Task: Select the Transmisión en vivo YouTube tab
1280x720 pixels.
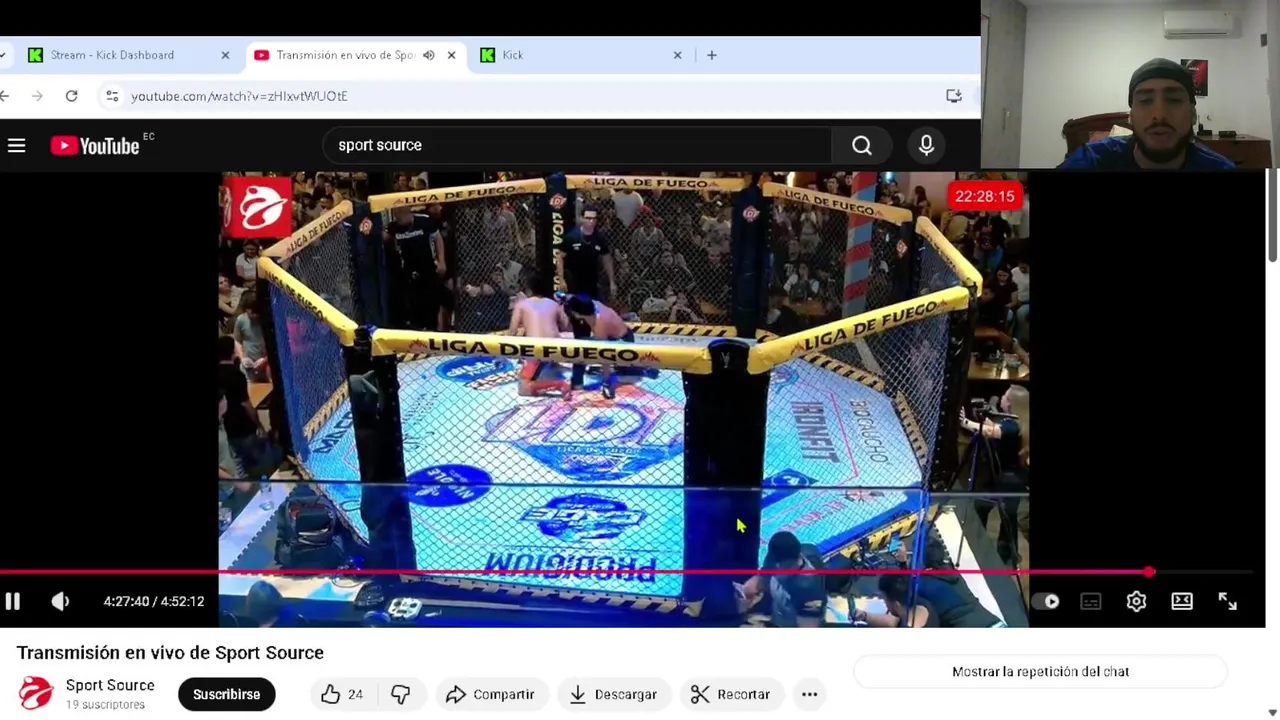Action: click(345, 55)
